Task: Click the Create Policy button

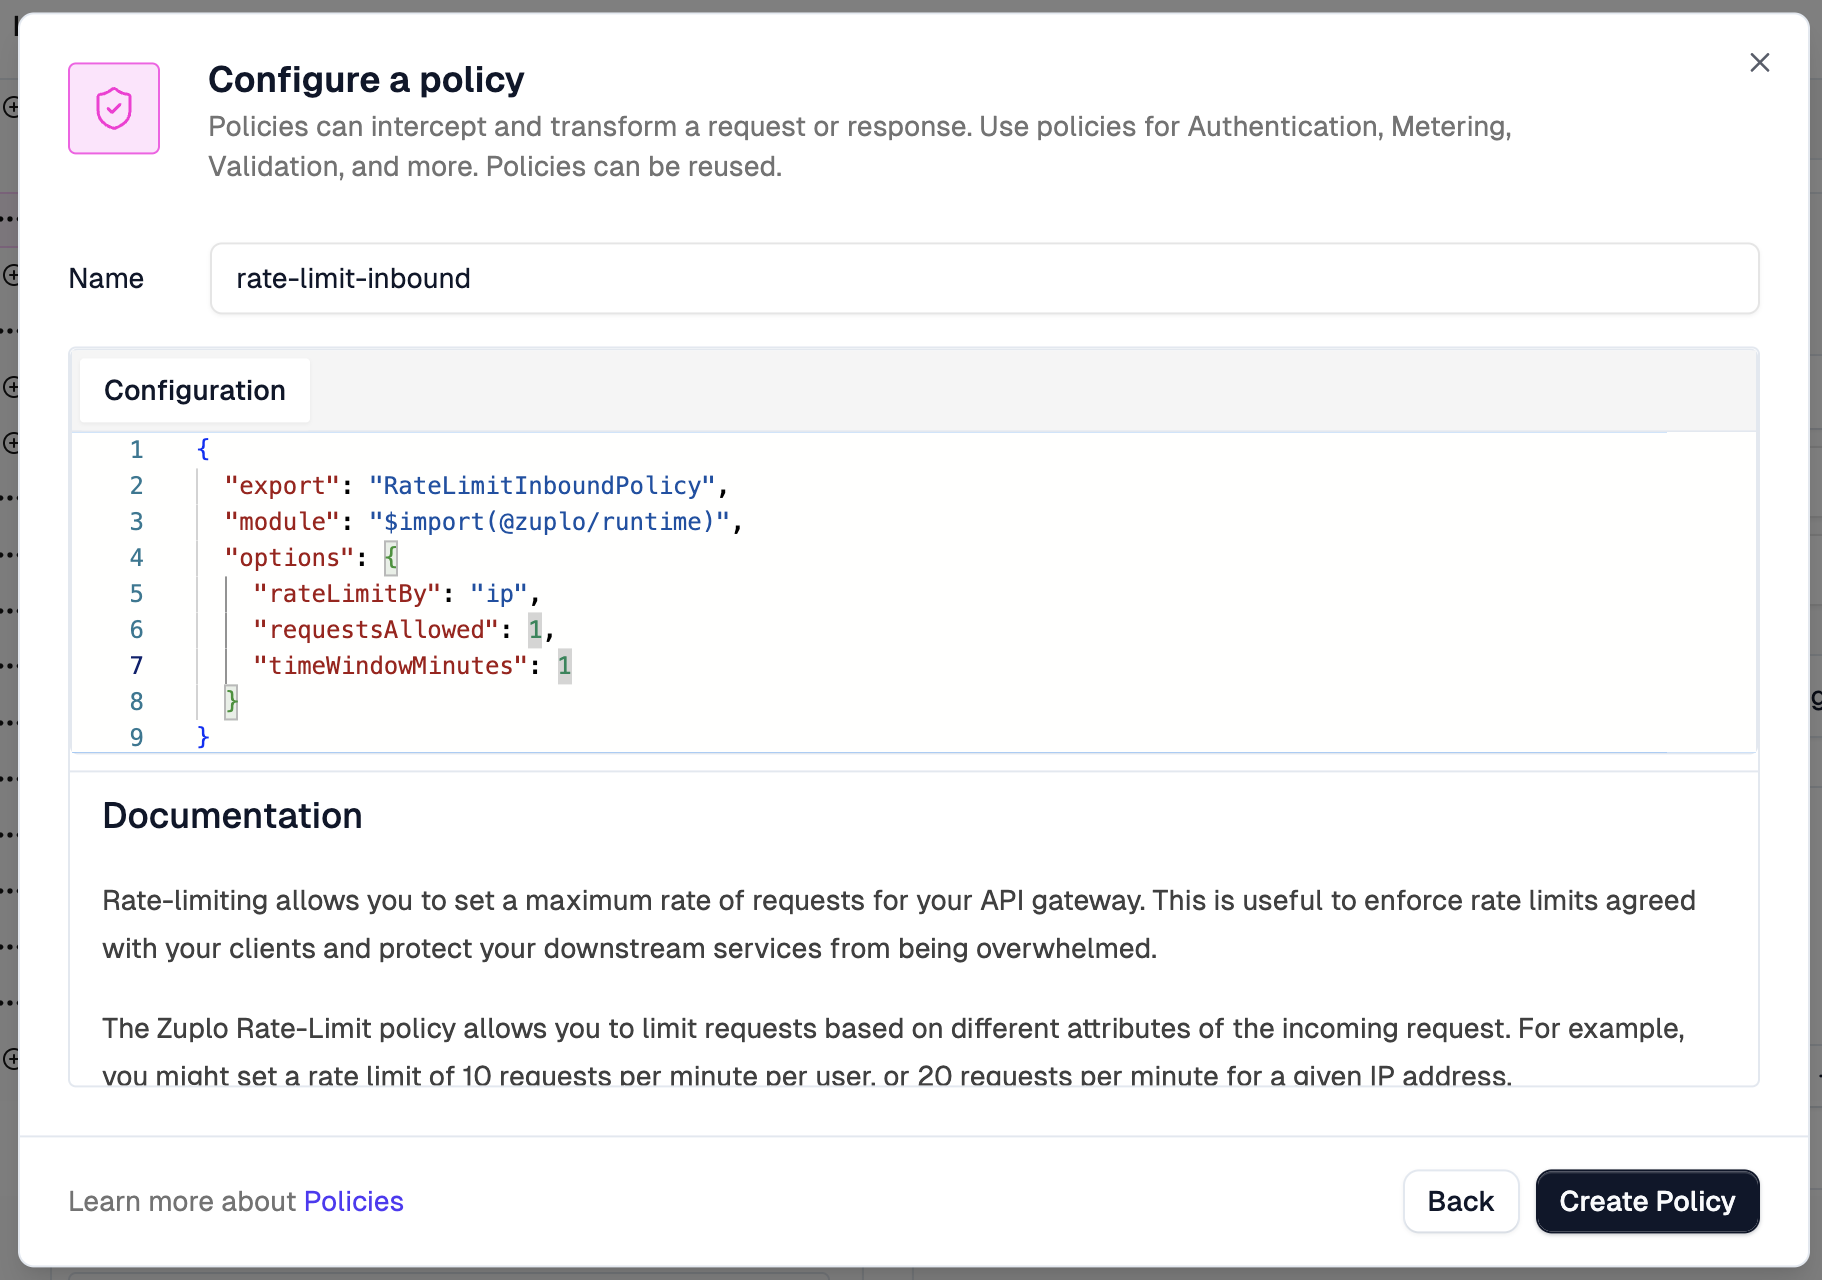Action: [1646, 1201]
